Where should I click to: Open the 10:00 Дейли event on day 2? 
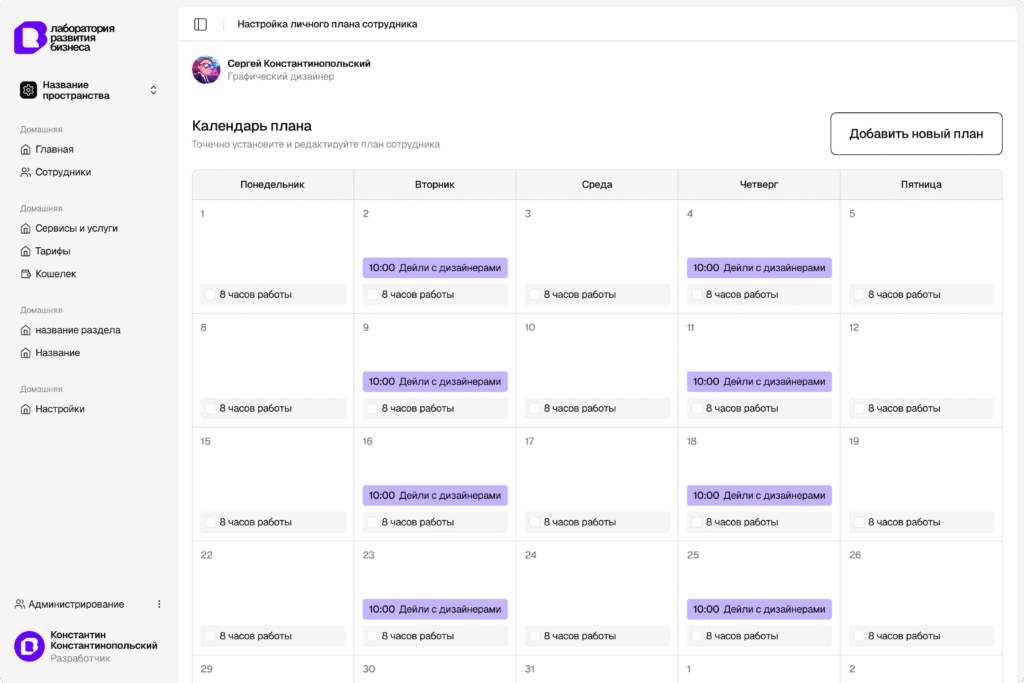tap(435, 268)
